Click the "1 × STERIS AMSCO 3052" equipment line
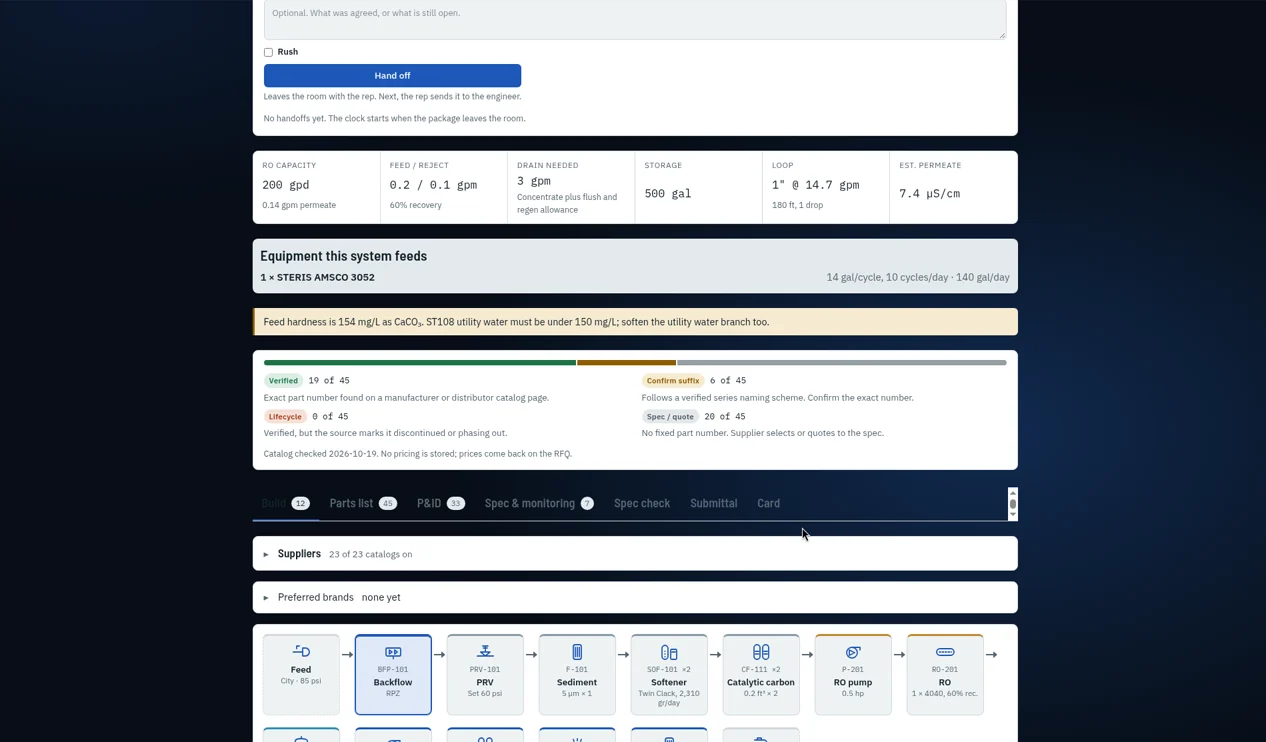The width and height of the screenshot is (1266, 742). pos(318,277)
